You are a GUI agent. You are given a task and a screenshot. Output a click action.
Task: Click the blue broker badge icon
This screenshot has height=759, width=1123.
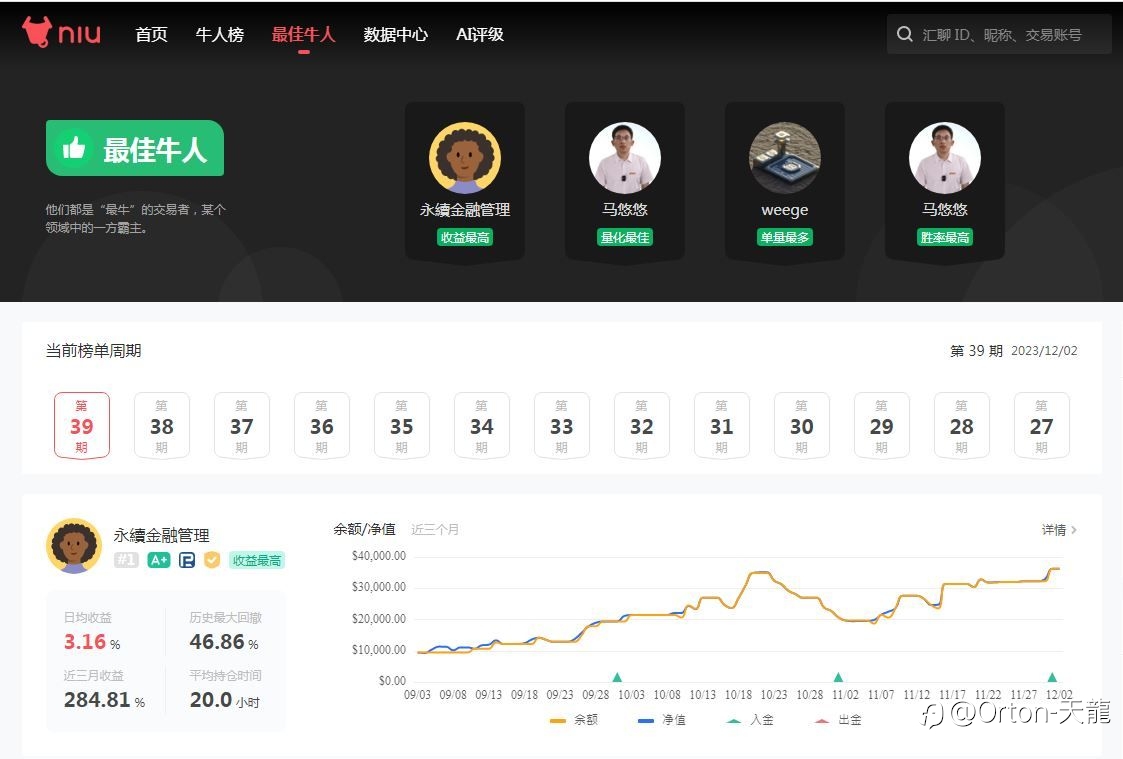pyautogui.click(x=187, y=560)
